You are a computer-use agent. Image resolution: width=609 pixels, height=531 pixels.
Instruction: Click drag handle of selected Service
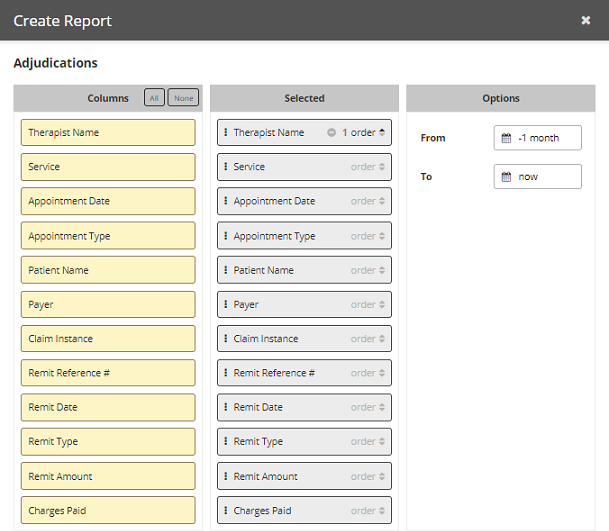pos(226,166)
